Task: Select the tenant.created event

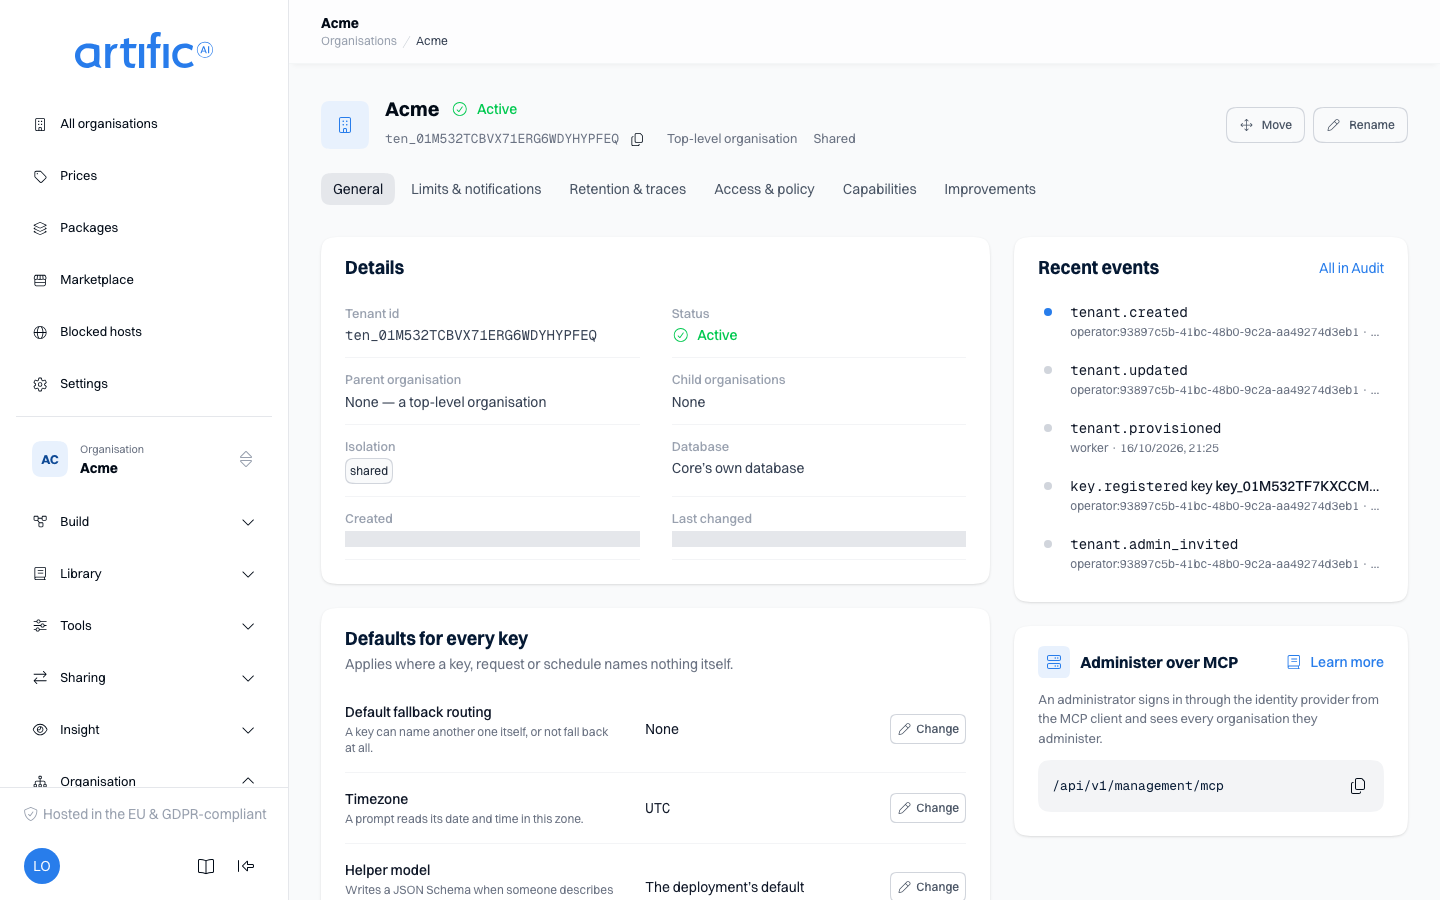Action: (x=1211, y=322)
